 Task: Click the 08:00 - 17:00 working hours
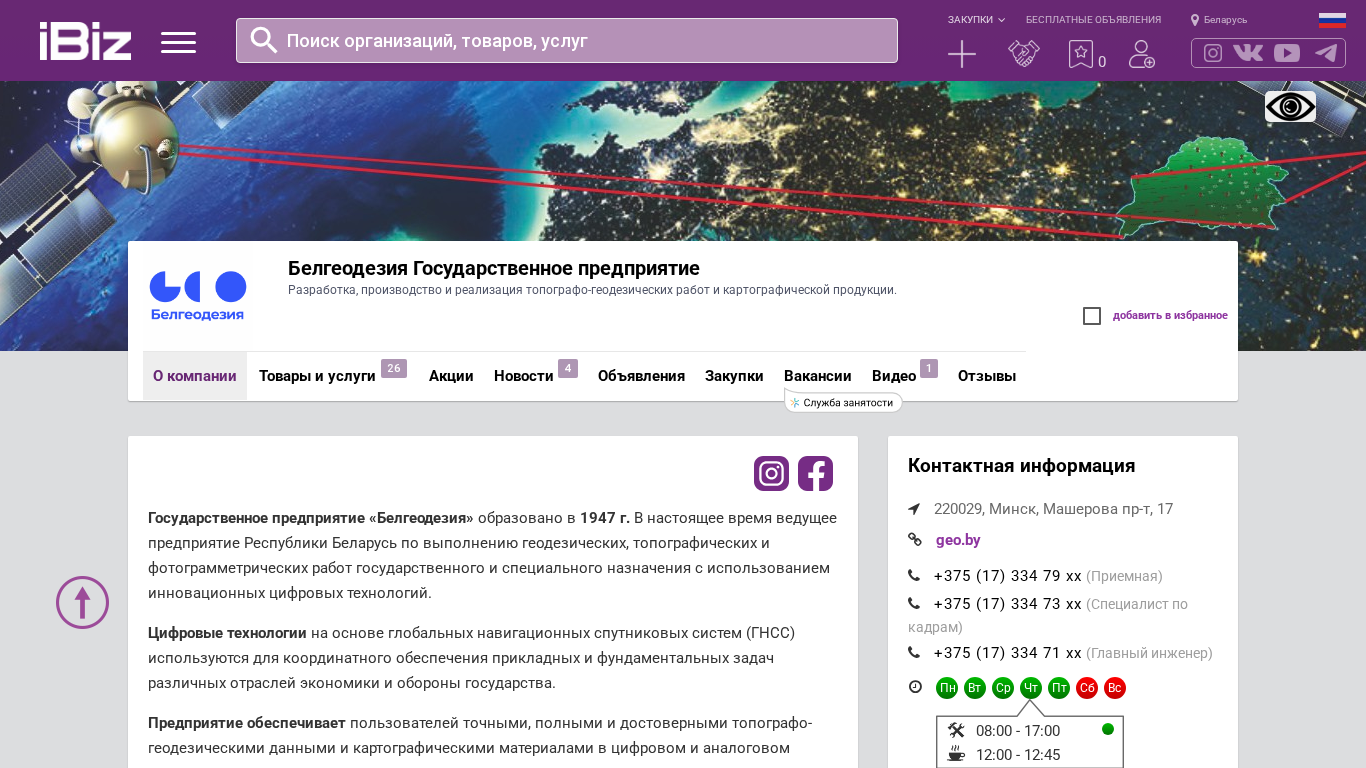point(1018,731)
